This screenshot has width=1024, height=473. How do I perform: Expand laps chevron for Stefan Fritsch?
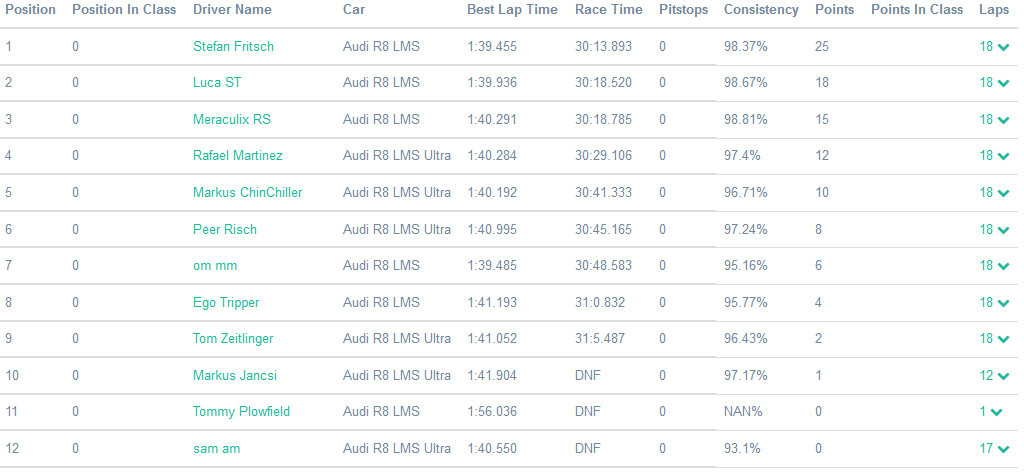click(1003, 47)
